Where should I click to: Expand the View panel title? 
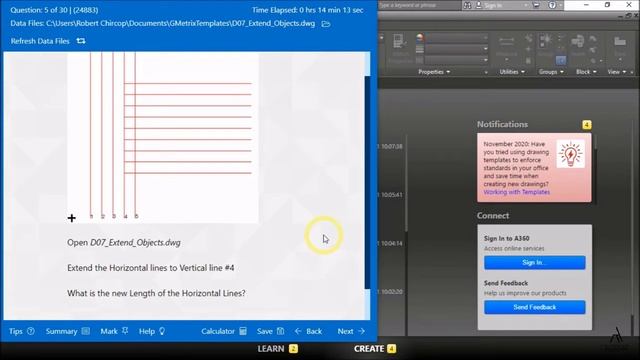click(x=616, y=72)
